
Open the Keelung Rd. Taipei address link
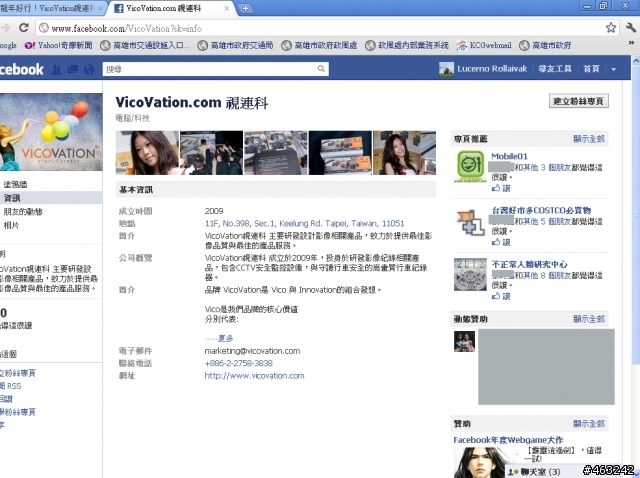[304, 223]
